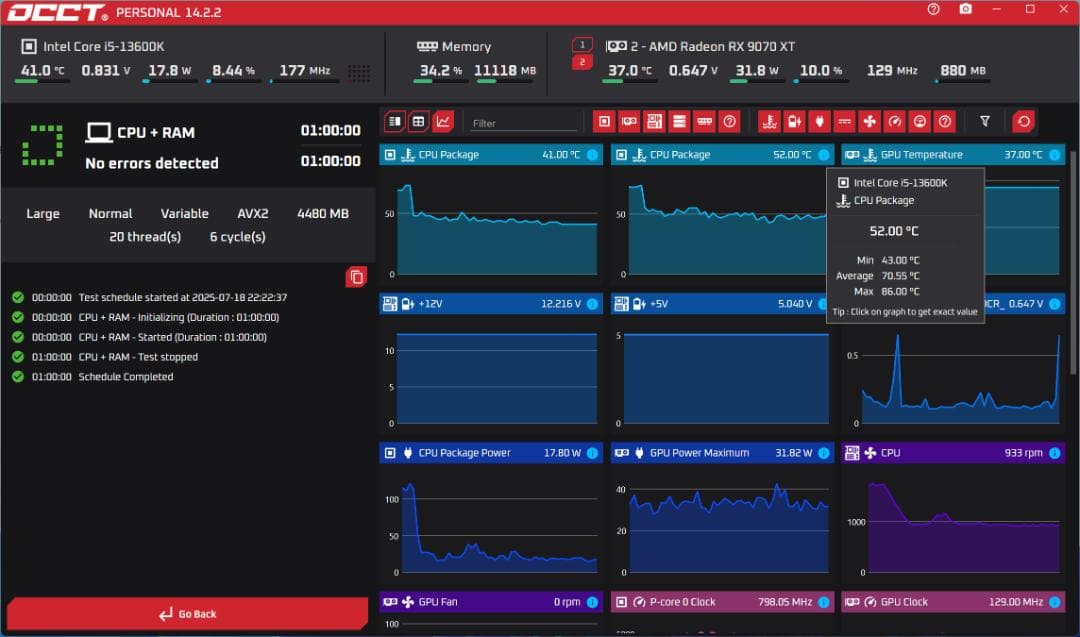Copy the test log with clipboard icon
1080x637 pixels.
pos(356,277)
